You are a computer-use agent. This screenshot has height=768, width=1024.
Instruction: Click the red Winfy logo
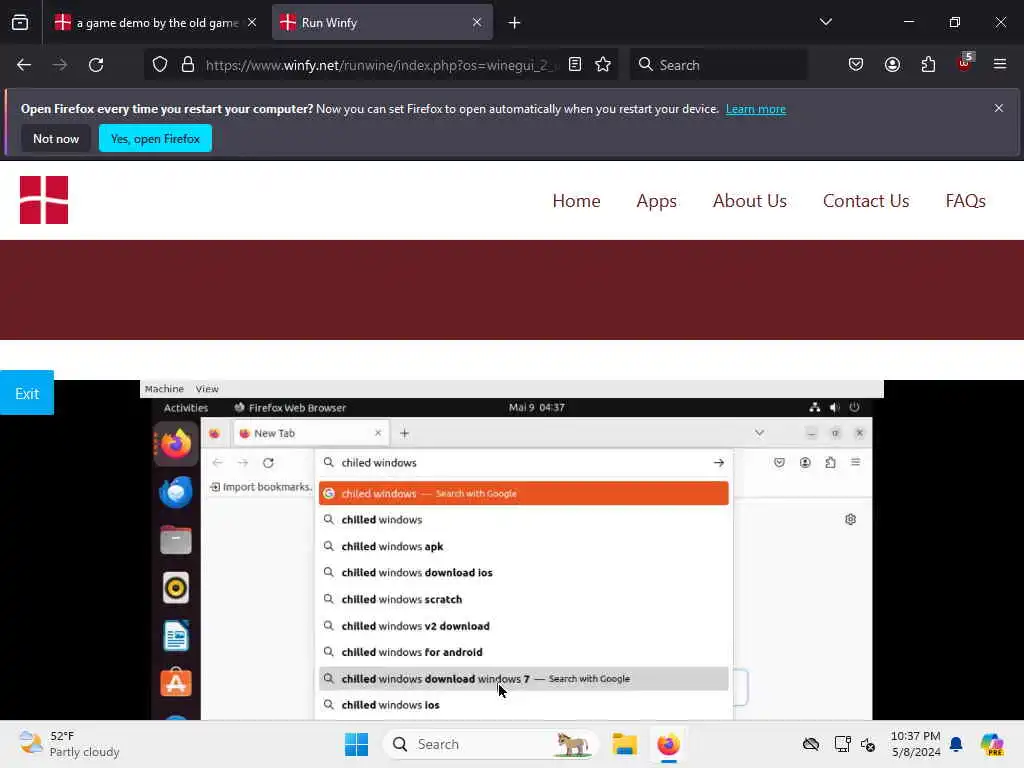(44, 200)
